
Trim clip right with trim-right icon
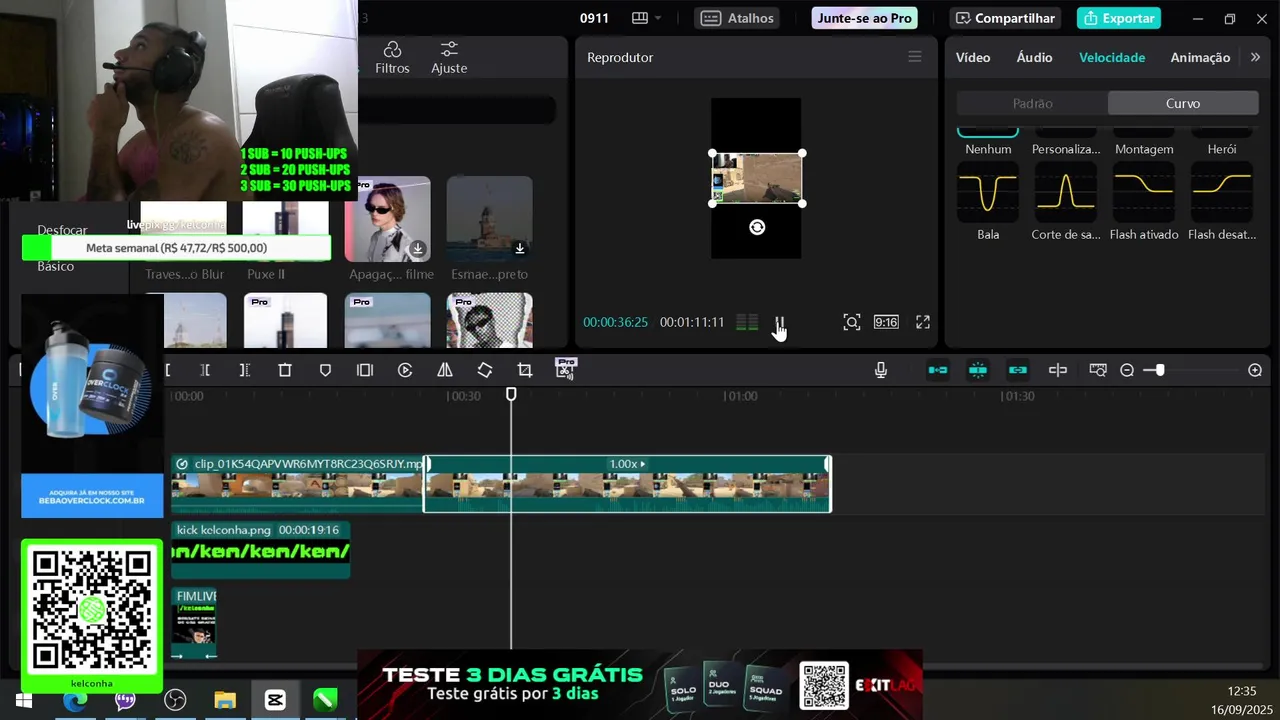pyautogui.click(x=245, y=370)
